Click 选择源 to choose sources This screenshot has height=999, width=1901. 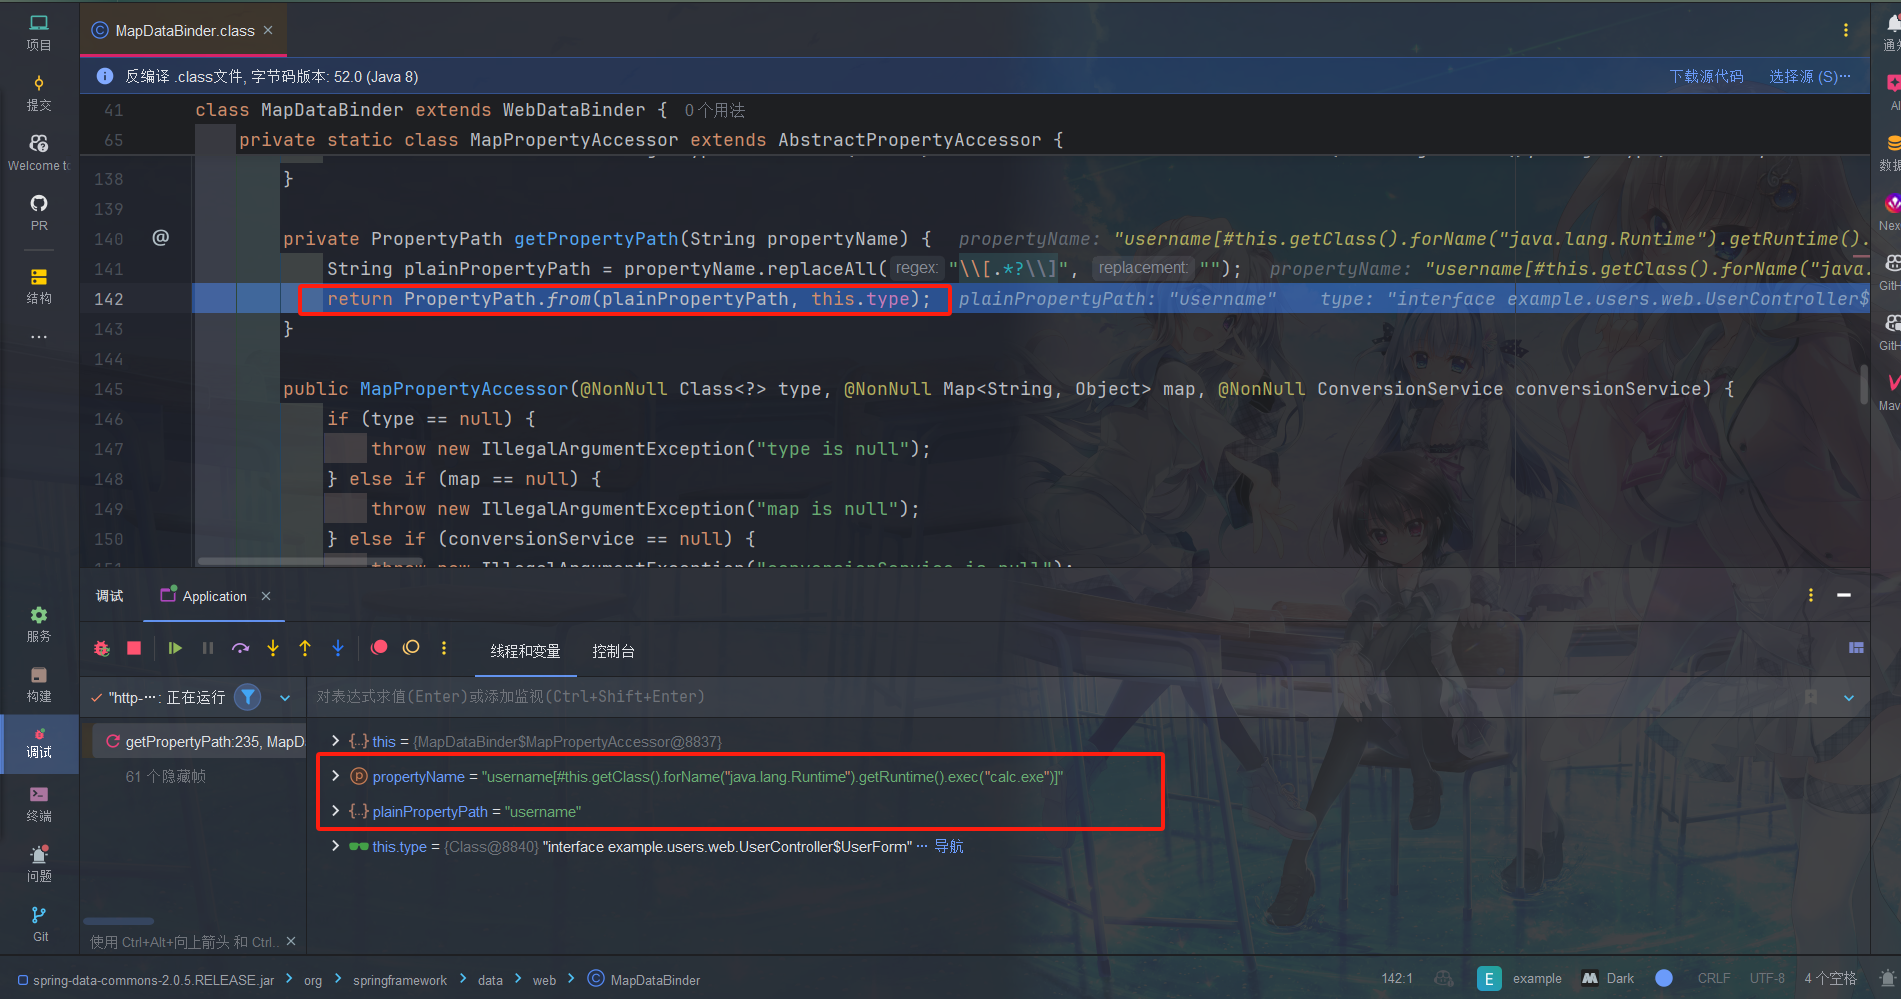1809,76
